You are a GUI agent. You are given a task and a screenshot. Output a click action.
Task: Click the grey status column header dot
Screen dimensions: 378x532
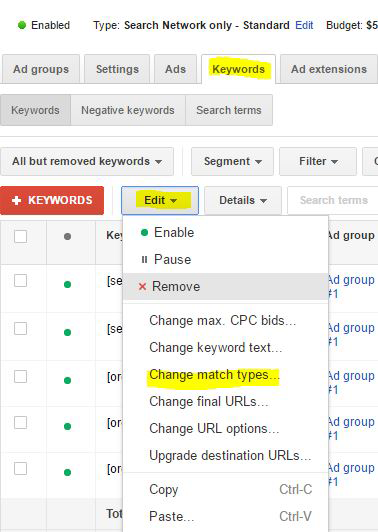click(68, 236)
